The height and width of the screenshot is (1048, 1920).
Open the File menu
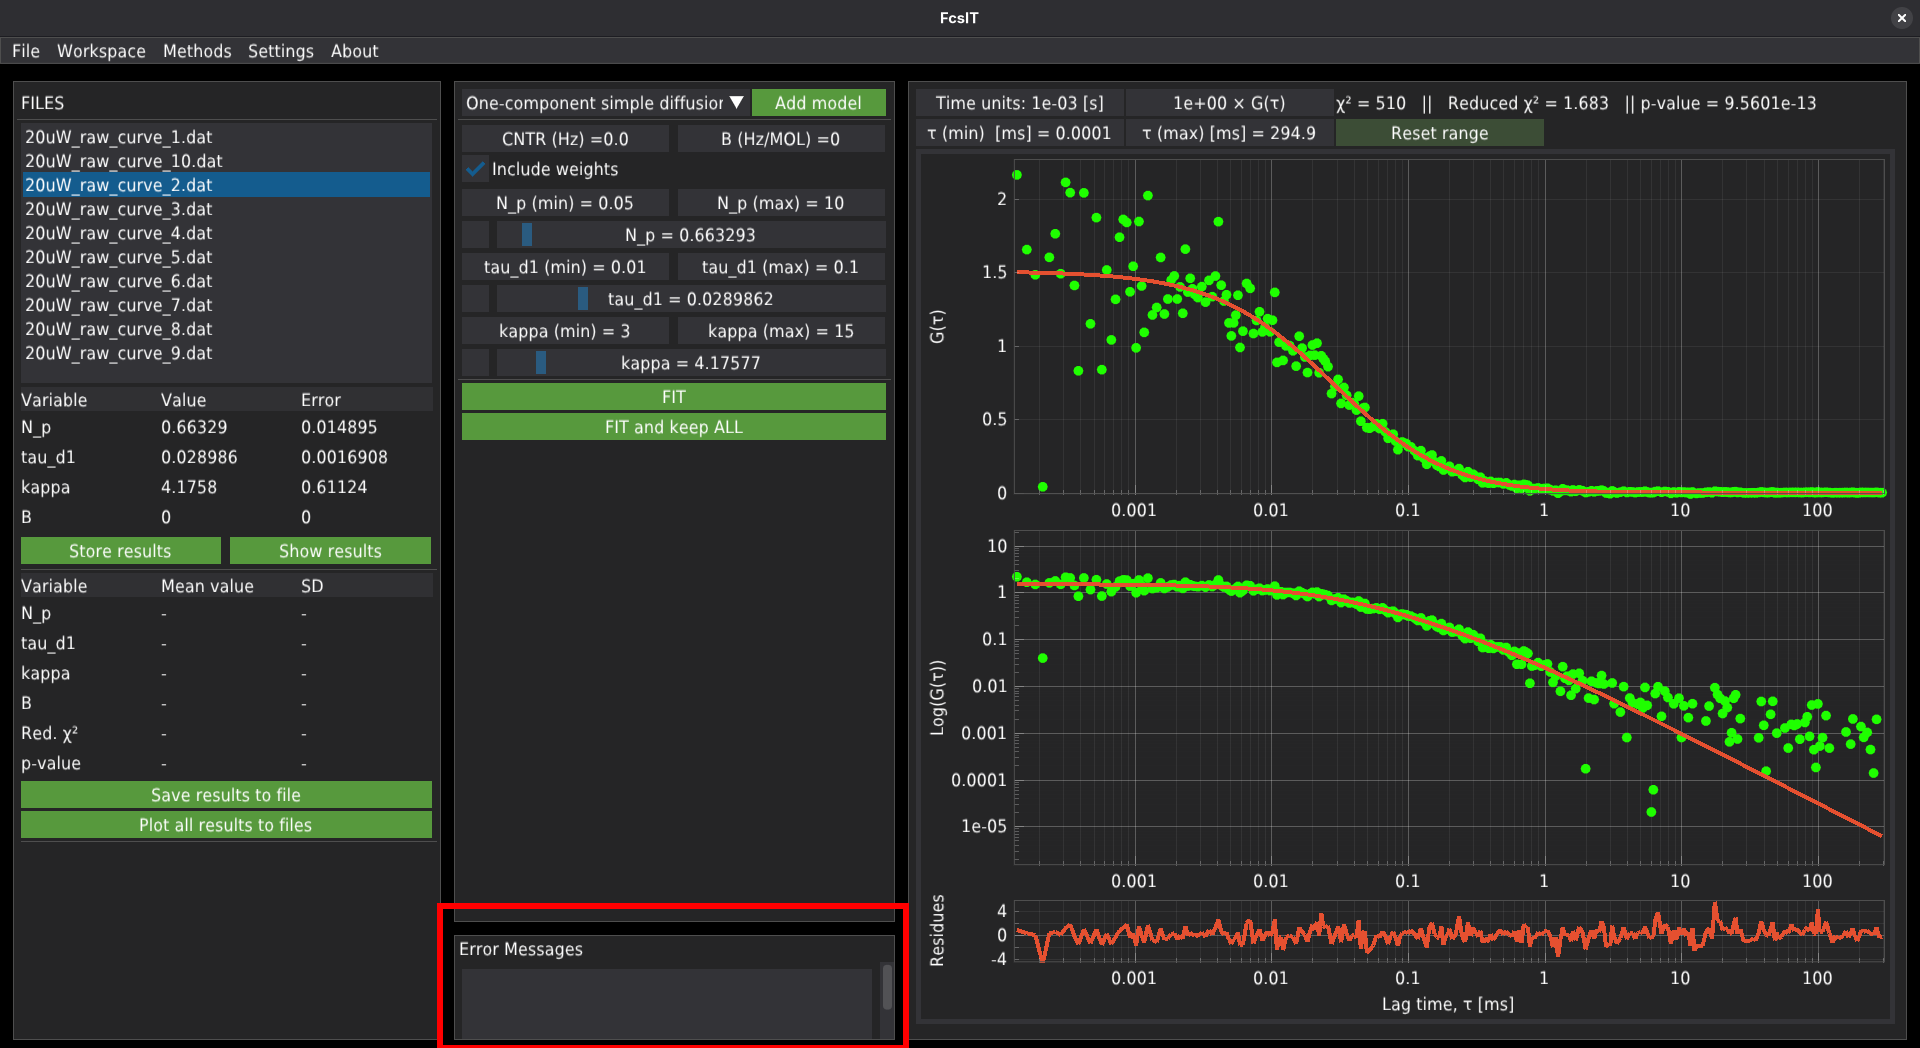26,51
